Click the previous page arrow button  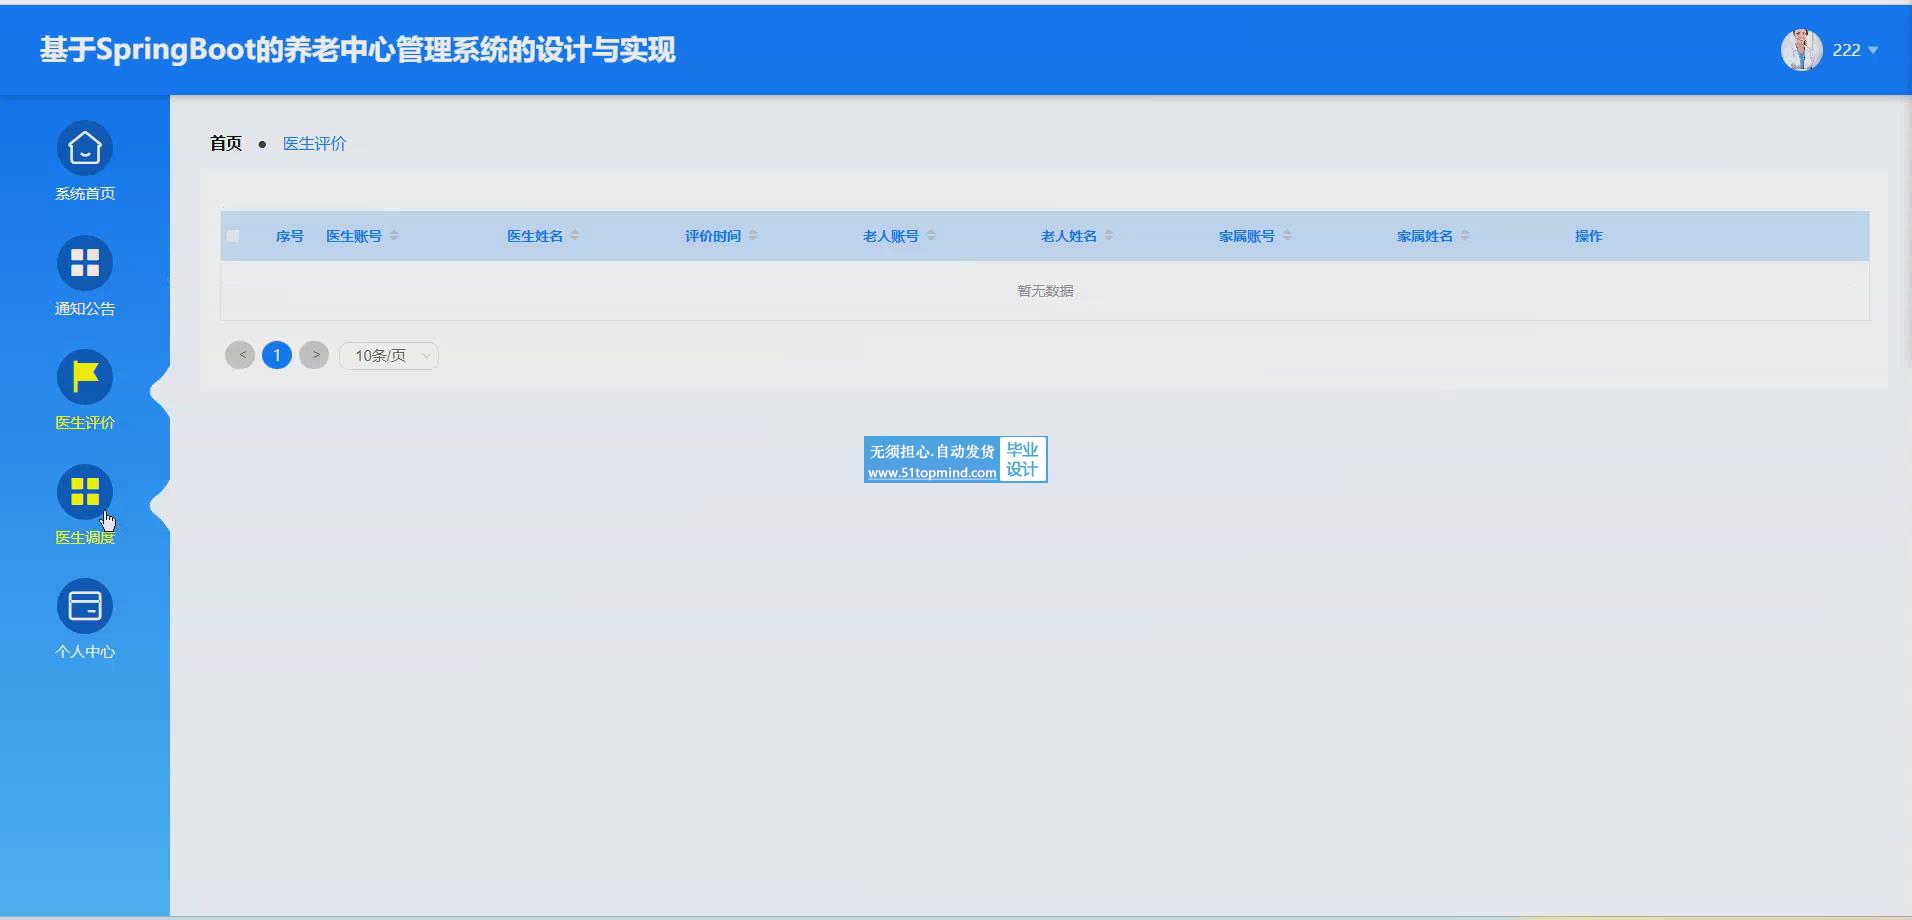click(240, 355)
